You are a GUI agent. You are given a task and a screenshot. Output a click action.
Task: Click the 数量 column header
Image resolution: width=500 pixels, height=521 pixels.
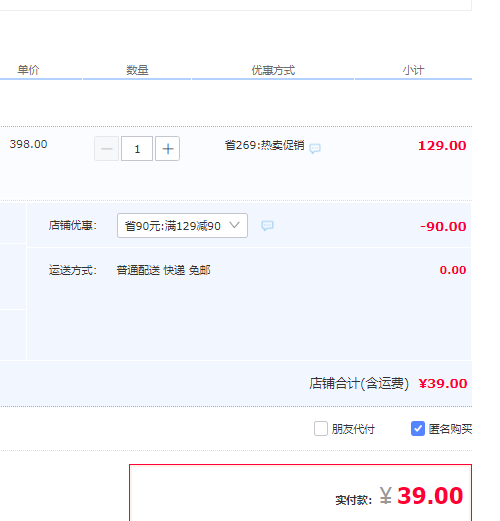137,70
